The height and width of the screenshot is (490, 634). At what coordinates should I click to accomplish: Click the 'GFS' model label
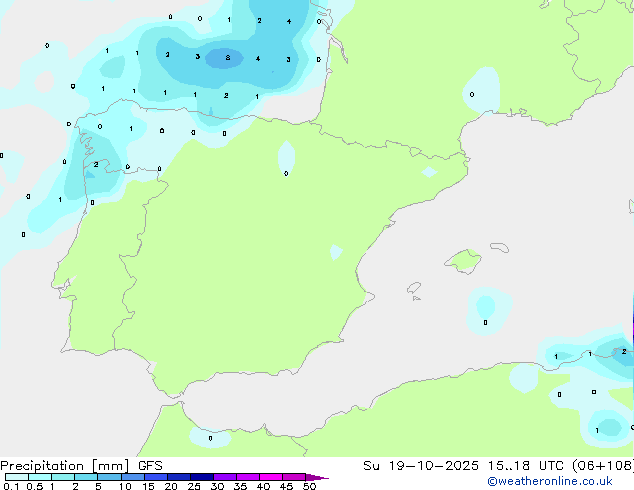[x=150, y=466]
